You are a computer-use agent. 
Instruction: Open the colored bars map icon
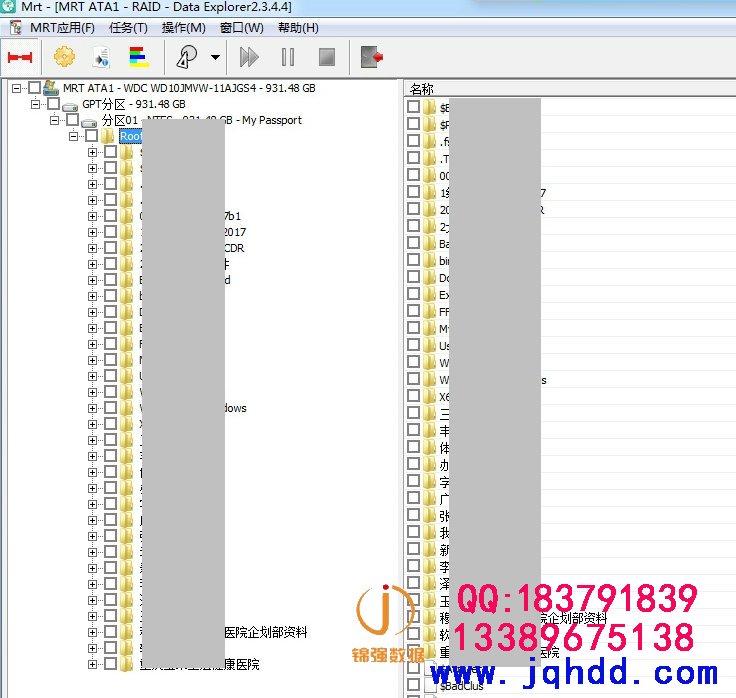pos(139,57)
